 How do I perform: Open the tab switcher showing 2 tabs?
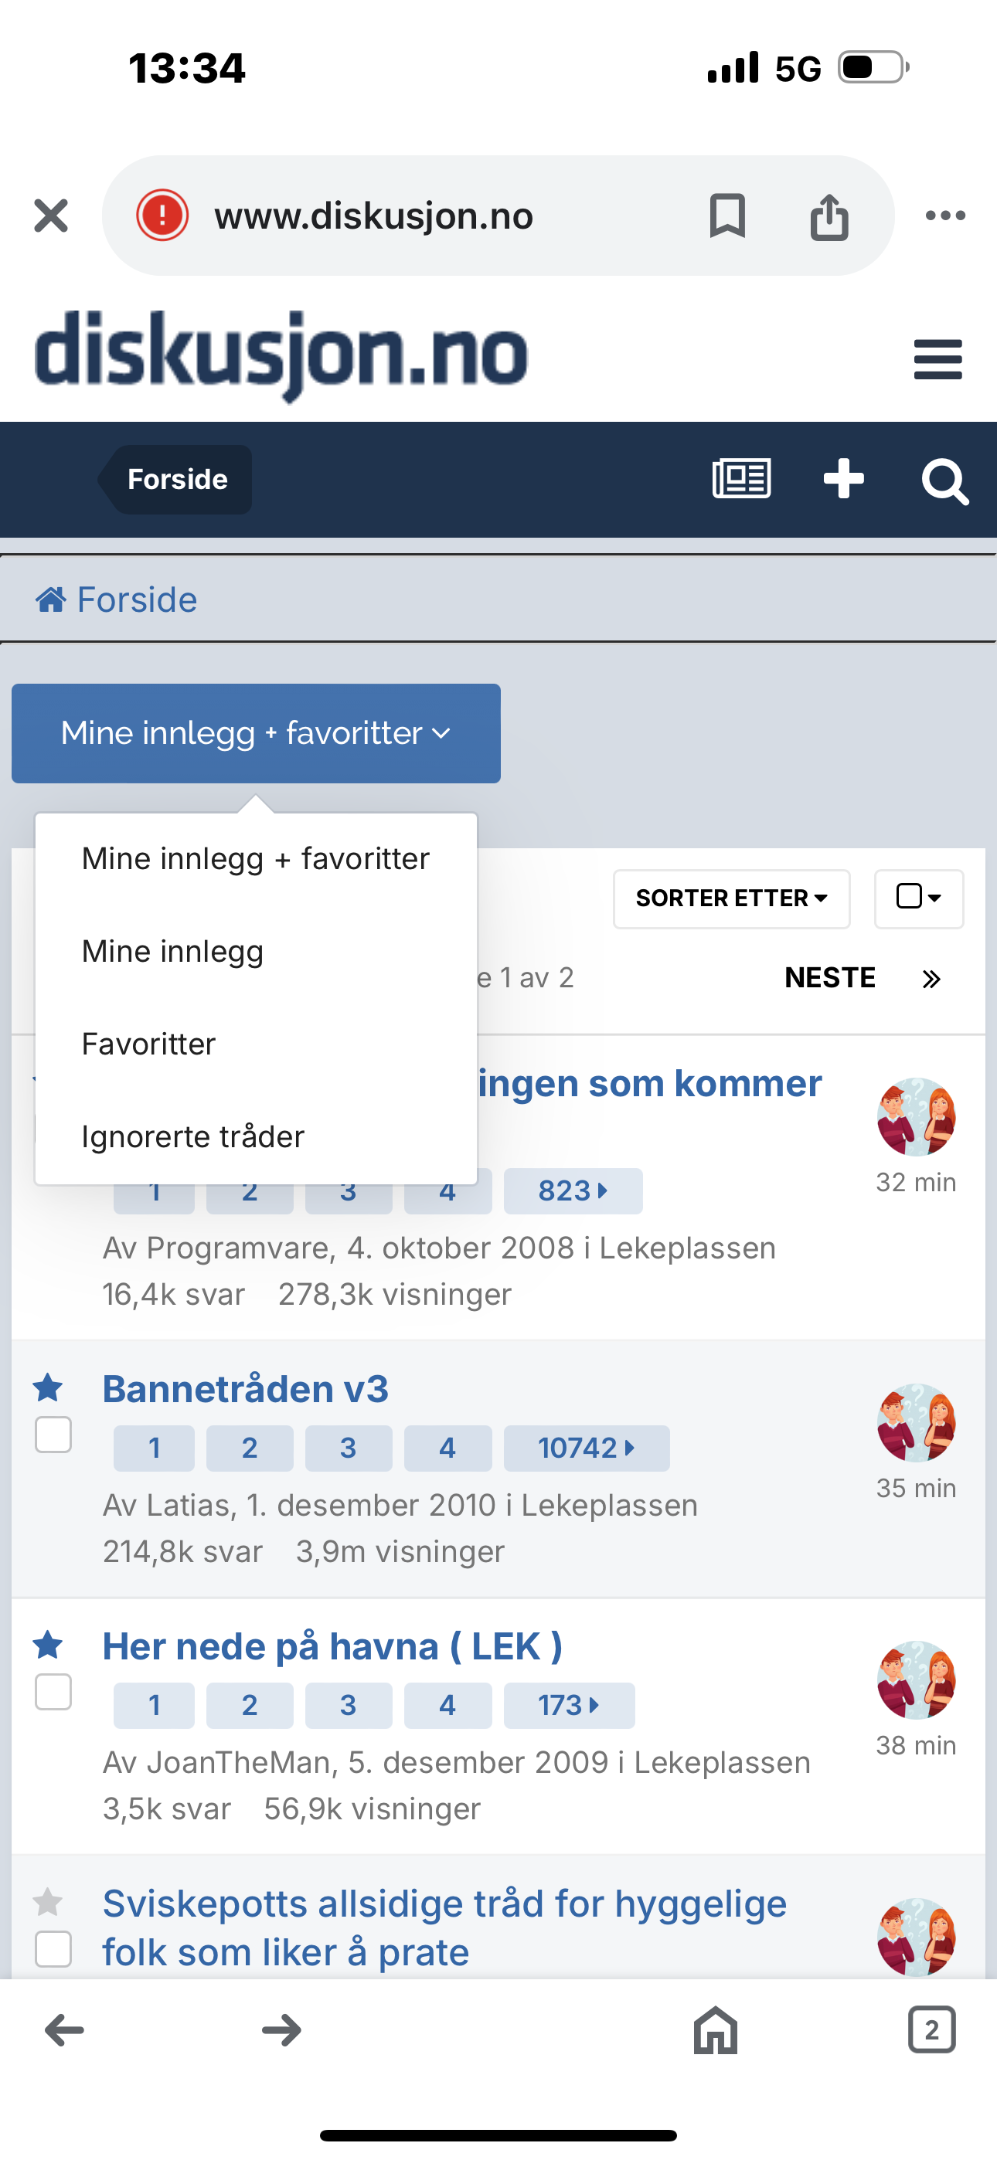click(x=931, y=2030)
